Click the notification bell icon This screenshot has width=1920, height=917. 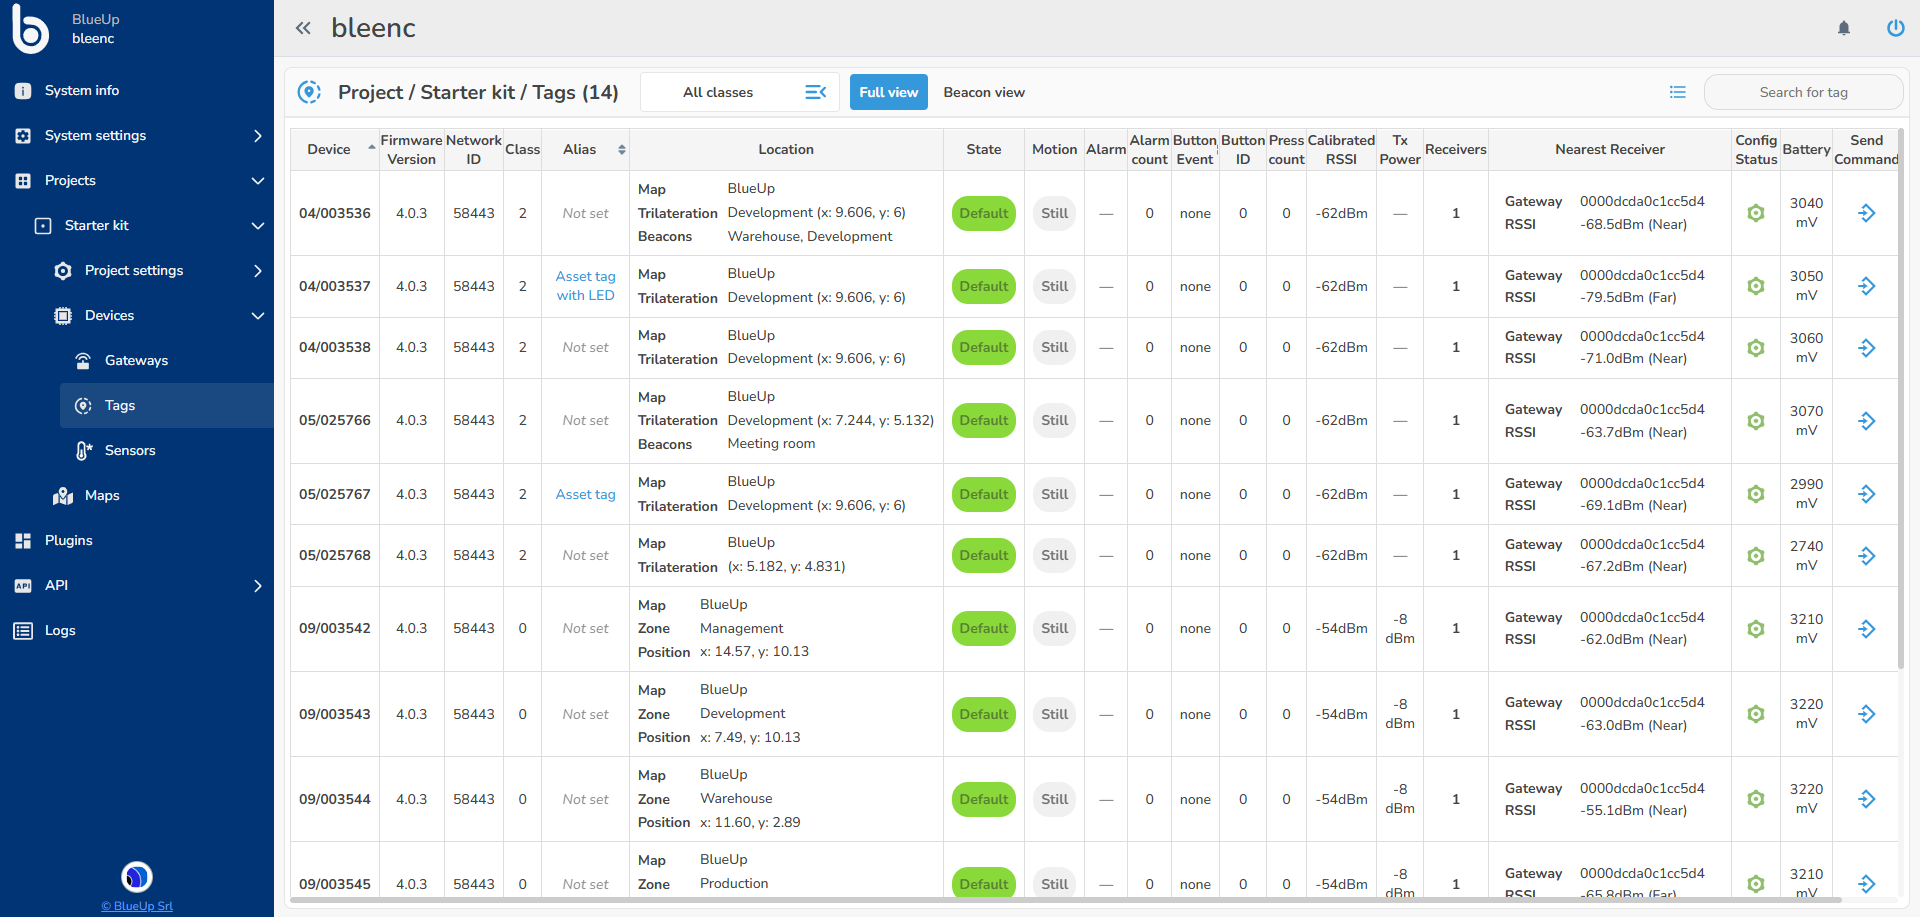pos(1844,28)
